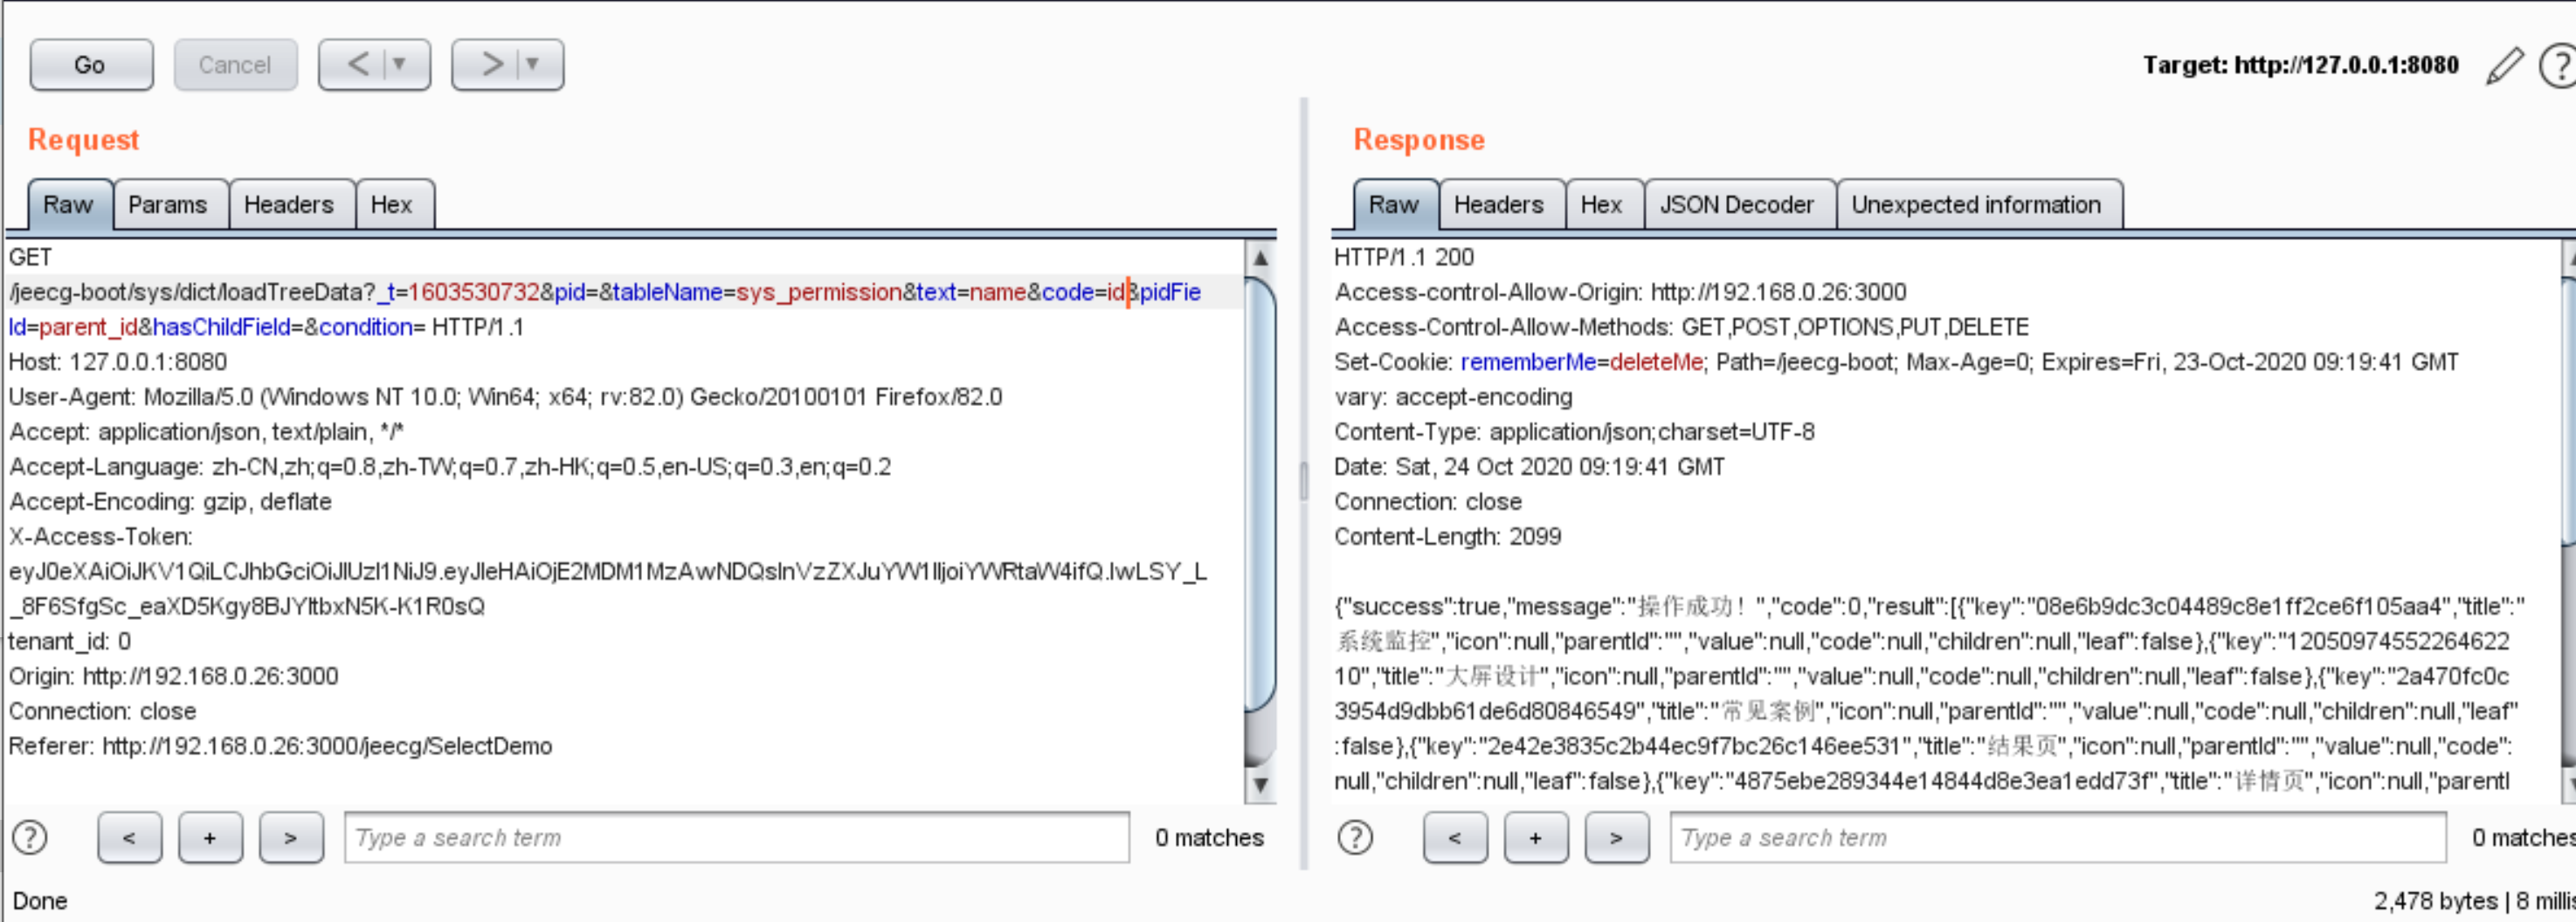Open the JSON Decoder tab
This screenshot has width=2576, height=922.
click(x=1738, y=204)
